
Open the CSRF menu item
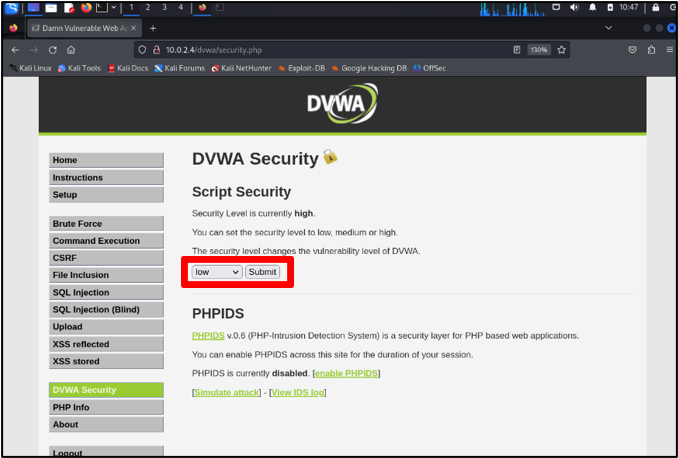coord(106,258)
